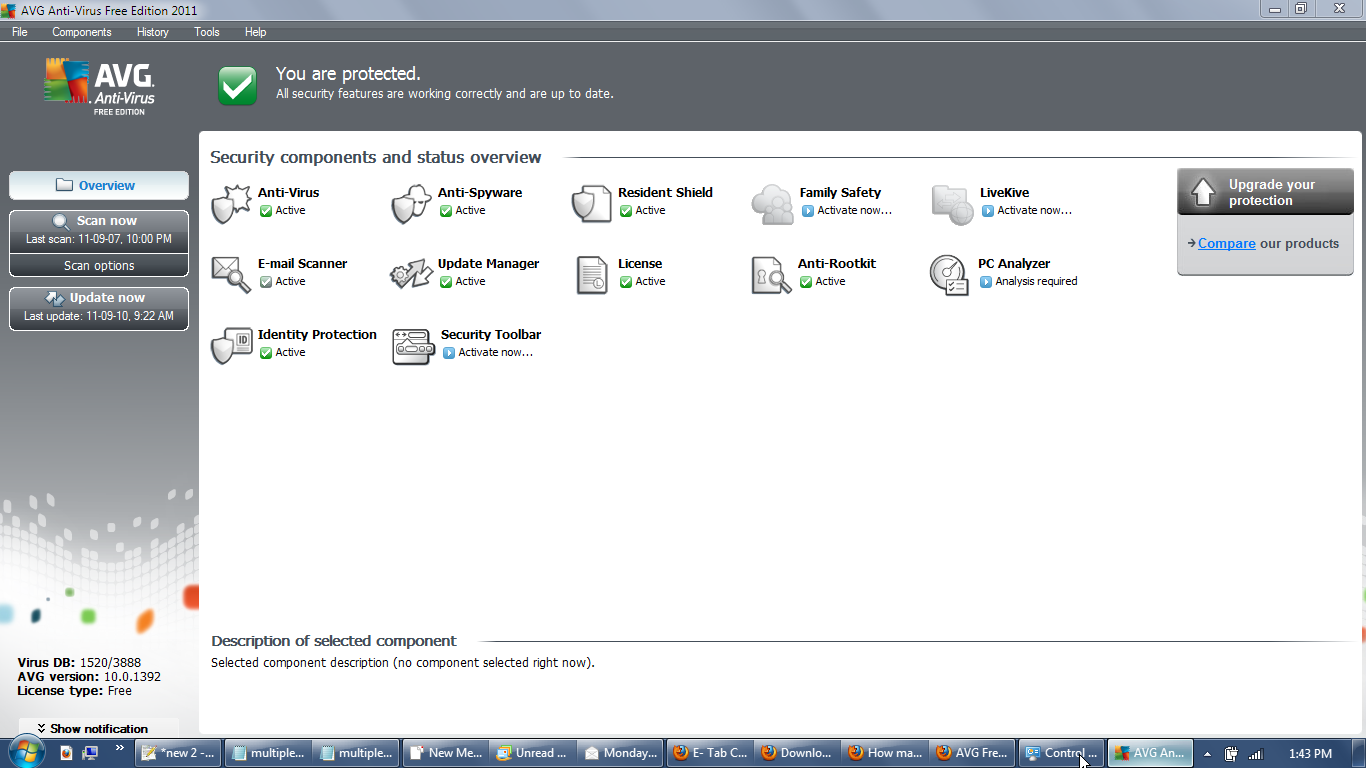Viewport: 1366px width, 768px height.
Task: Expand the quick launch overflow chevron
Action: [x=120, y=747]
